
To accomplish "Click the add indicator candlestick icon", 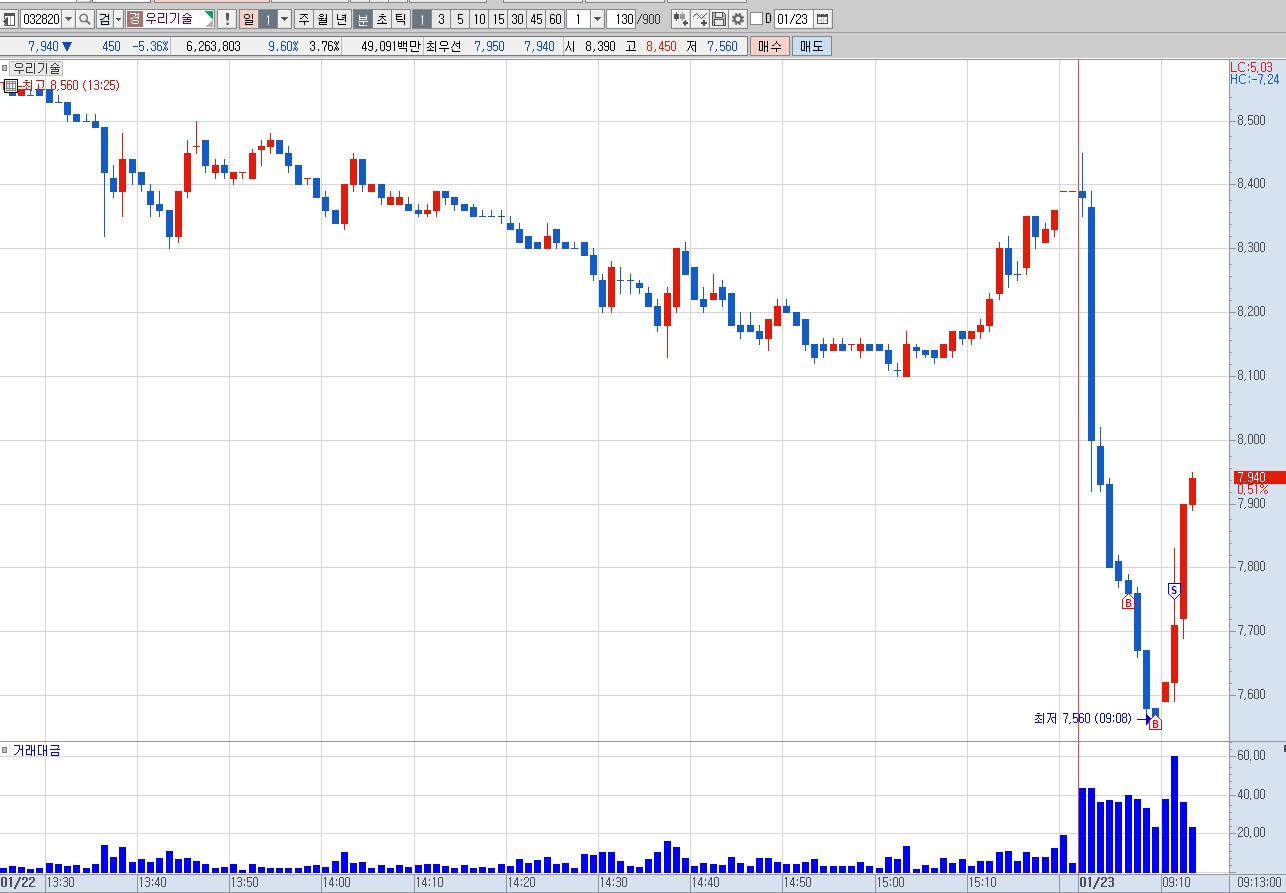I will click(x=680, y=19).
